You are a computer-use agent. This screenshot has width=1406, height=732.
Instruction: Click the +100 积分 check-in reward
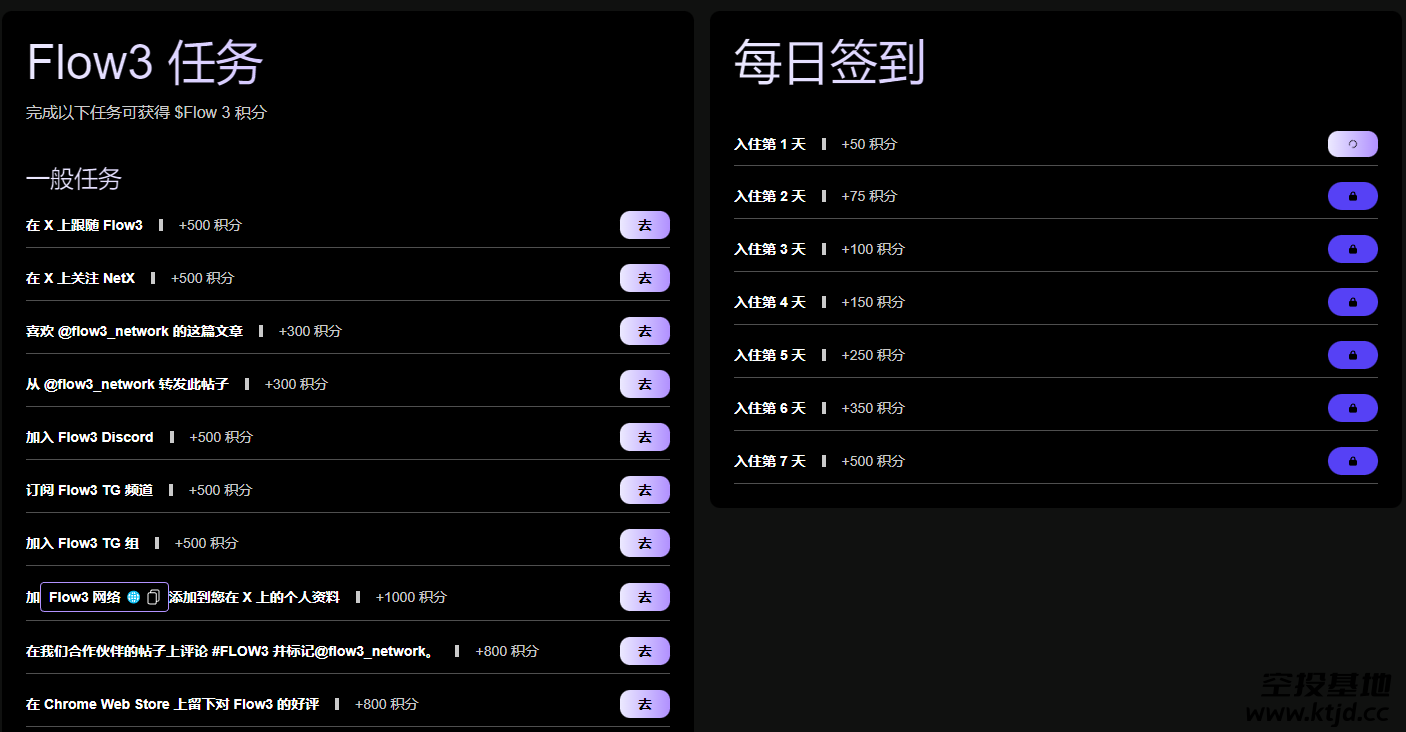coord(873,249)
